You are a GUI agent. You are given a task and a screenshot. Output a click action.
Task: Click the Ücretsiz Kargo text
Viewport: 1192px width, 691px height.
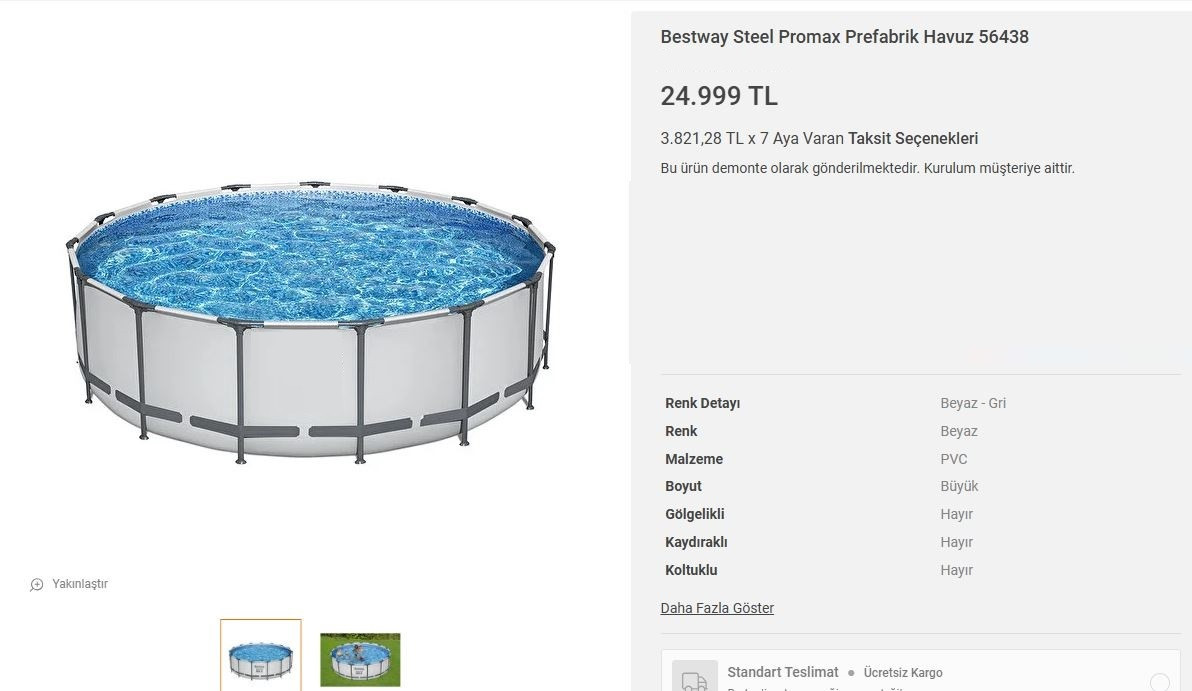903,673
